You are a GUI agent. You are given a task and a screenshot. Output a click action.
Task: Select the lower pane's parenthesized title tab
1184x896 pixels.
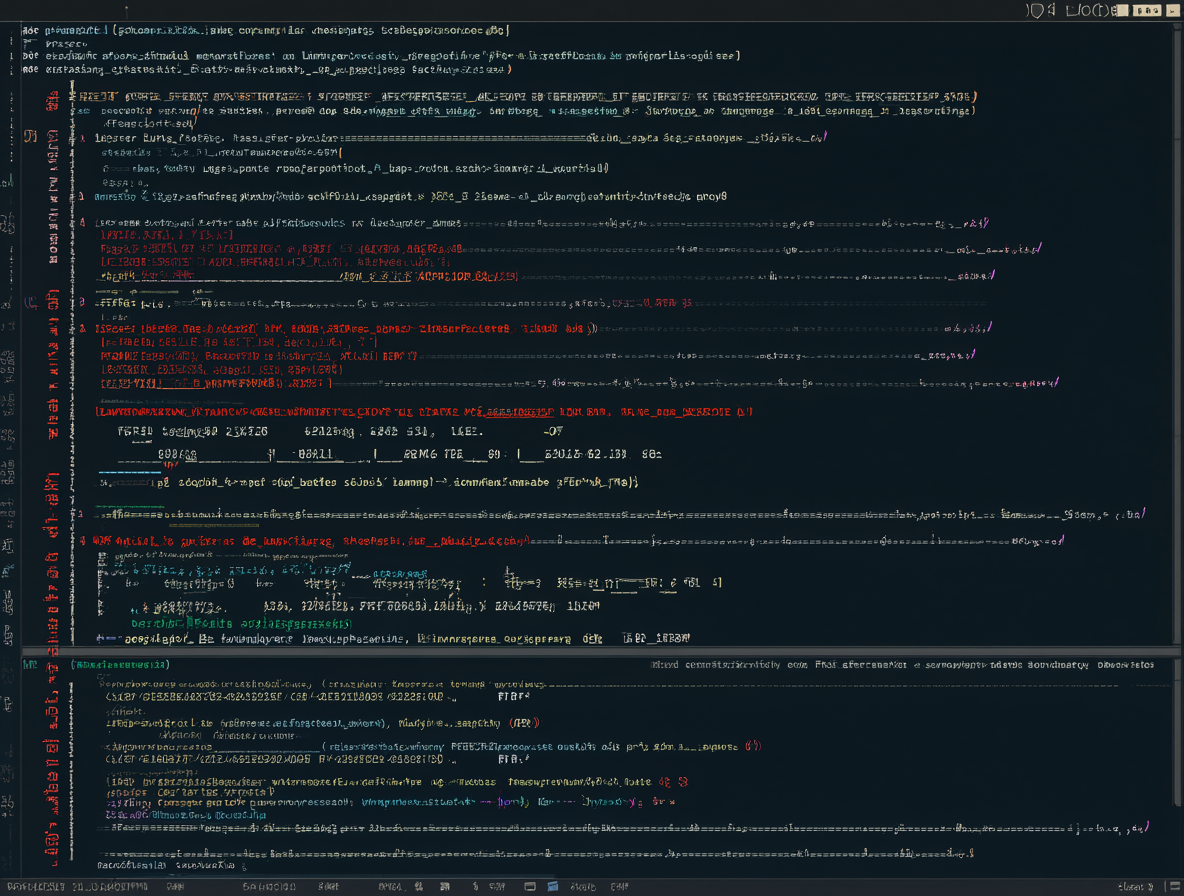pyautogui.click(x=120, y=664)
